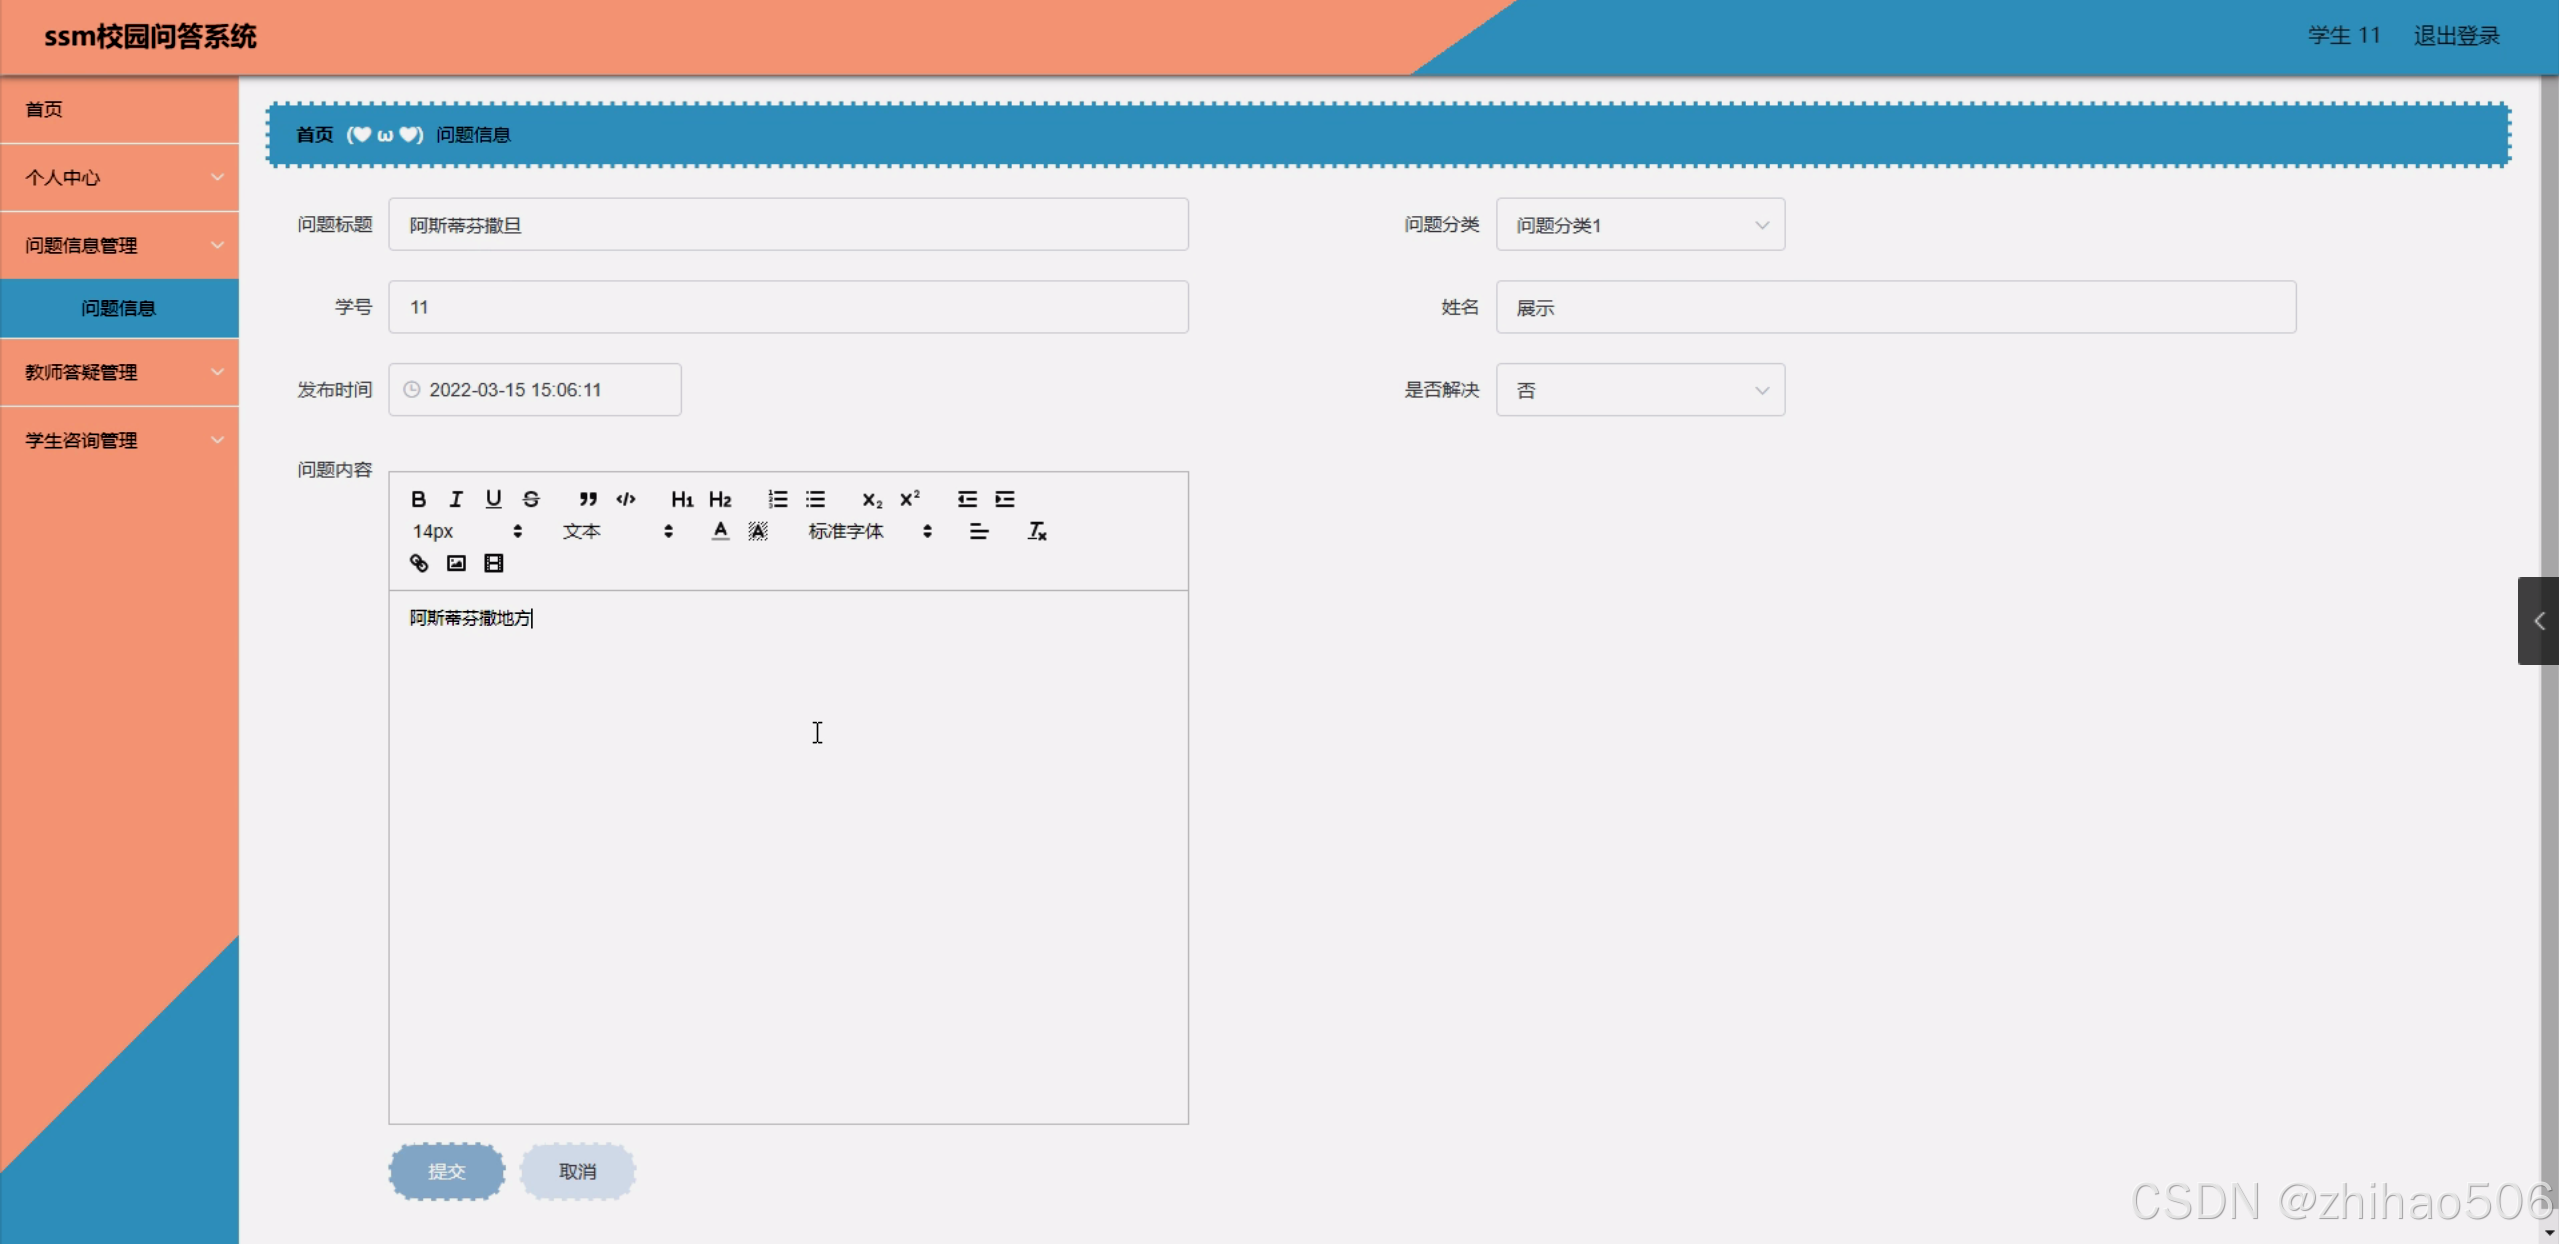Expand the 个人中心 sidebar menu
Image resolution: width=2559 pixels, height=1244 pixels.
[120, 177]
